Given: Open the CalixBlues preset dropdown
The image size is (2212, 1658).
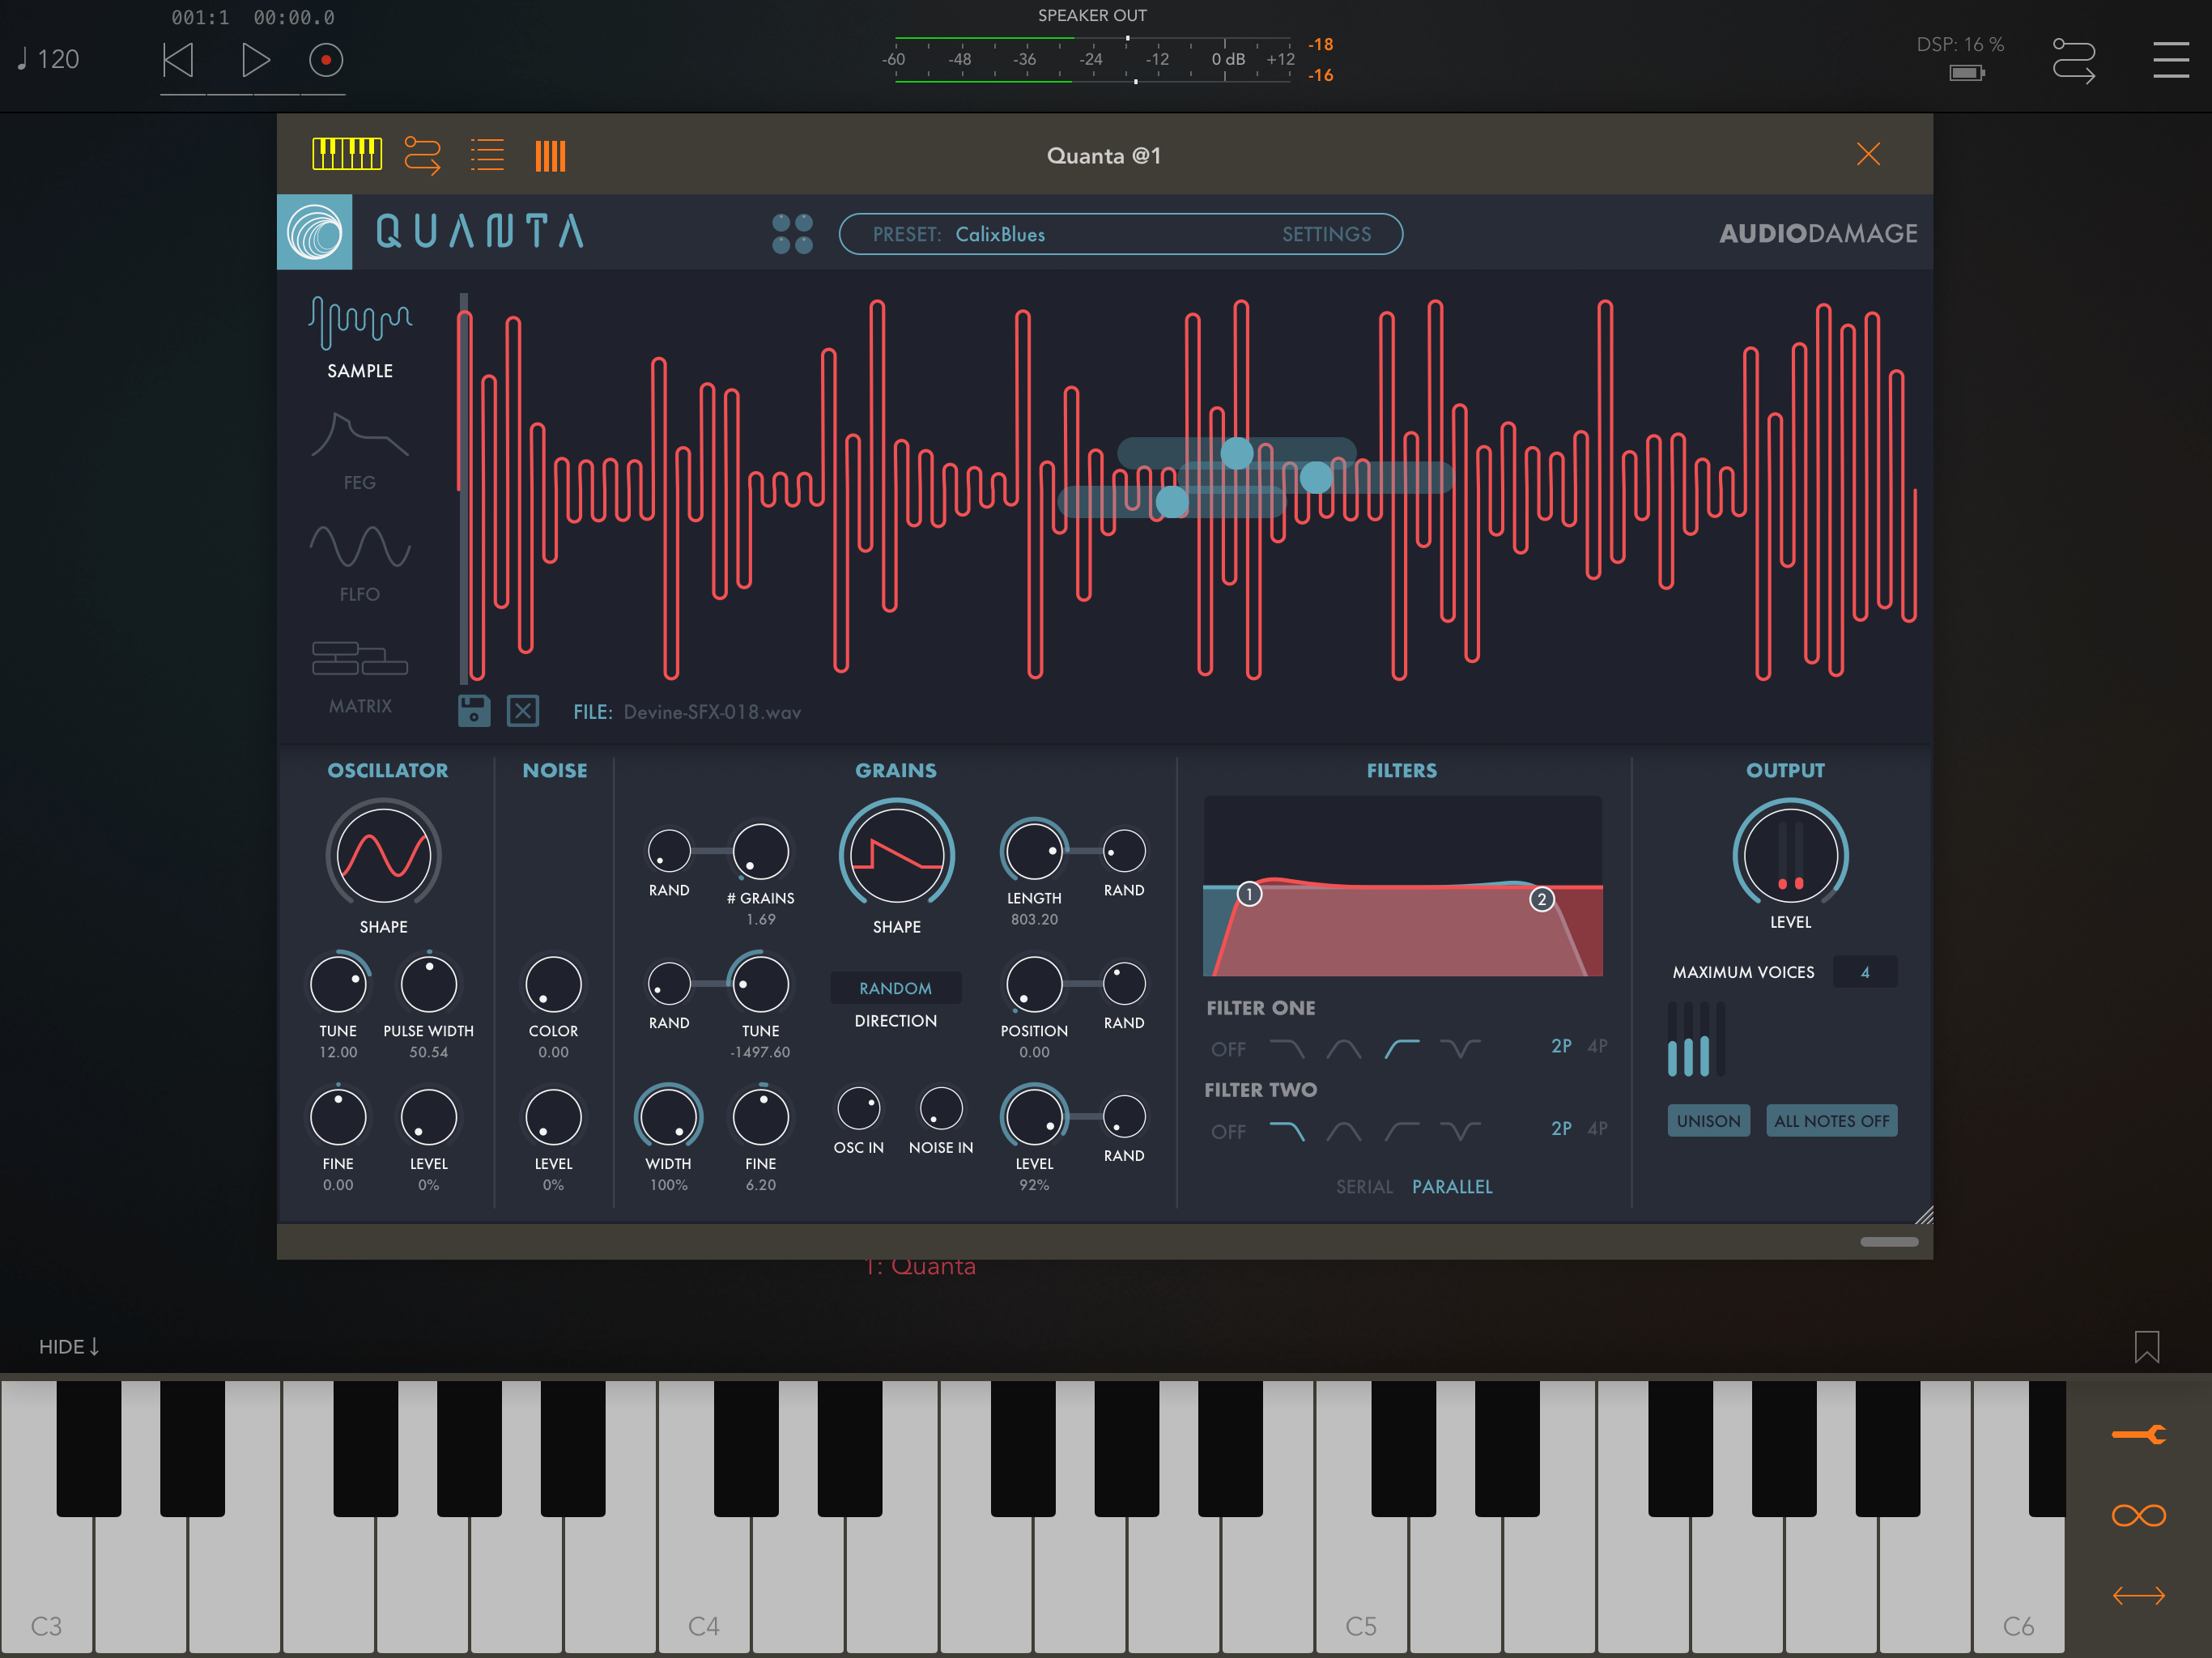Looking at the screenshot, I should tap(1000, 234).
